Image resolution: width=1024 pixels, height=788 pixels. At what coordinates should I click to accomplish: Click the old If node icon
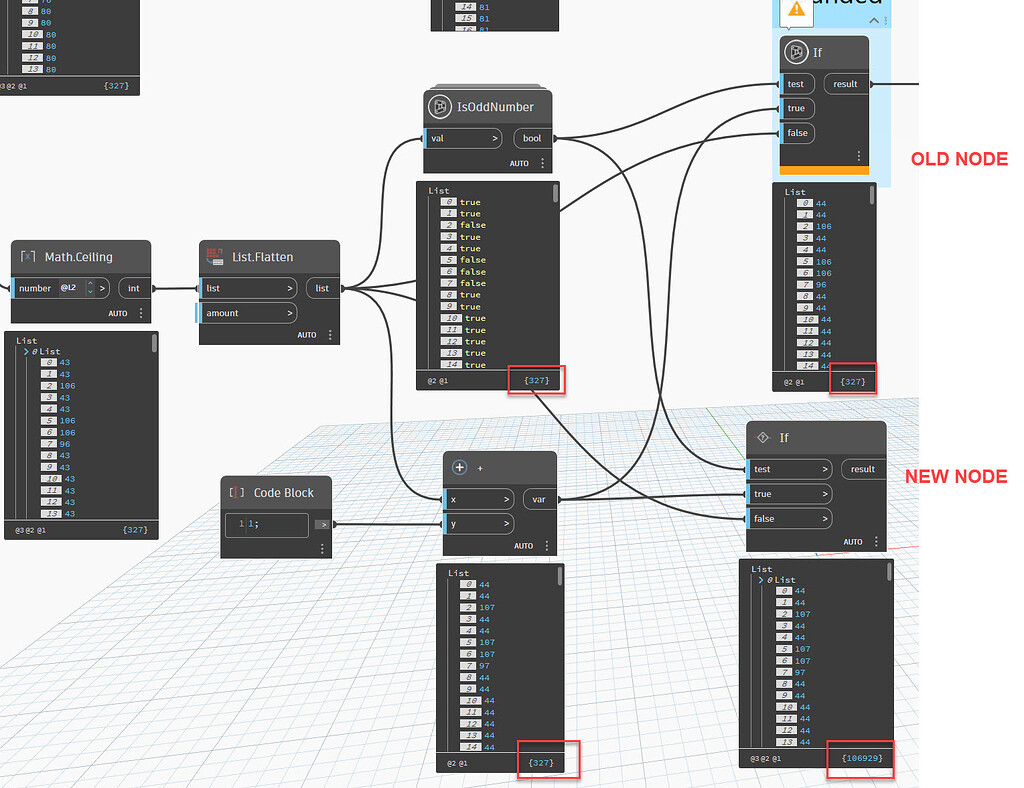796,52
